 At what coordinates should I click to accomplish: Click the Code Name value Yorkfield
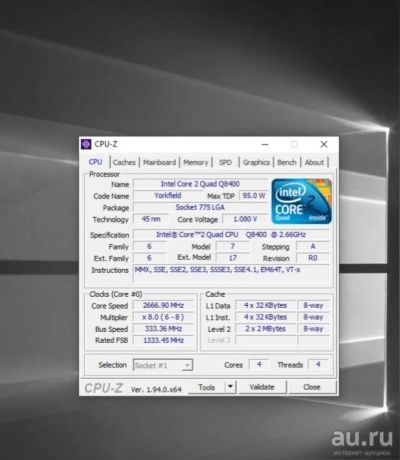pos(168,196)
